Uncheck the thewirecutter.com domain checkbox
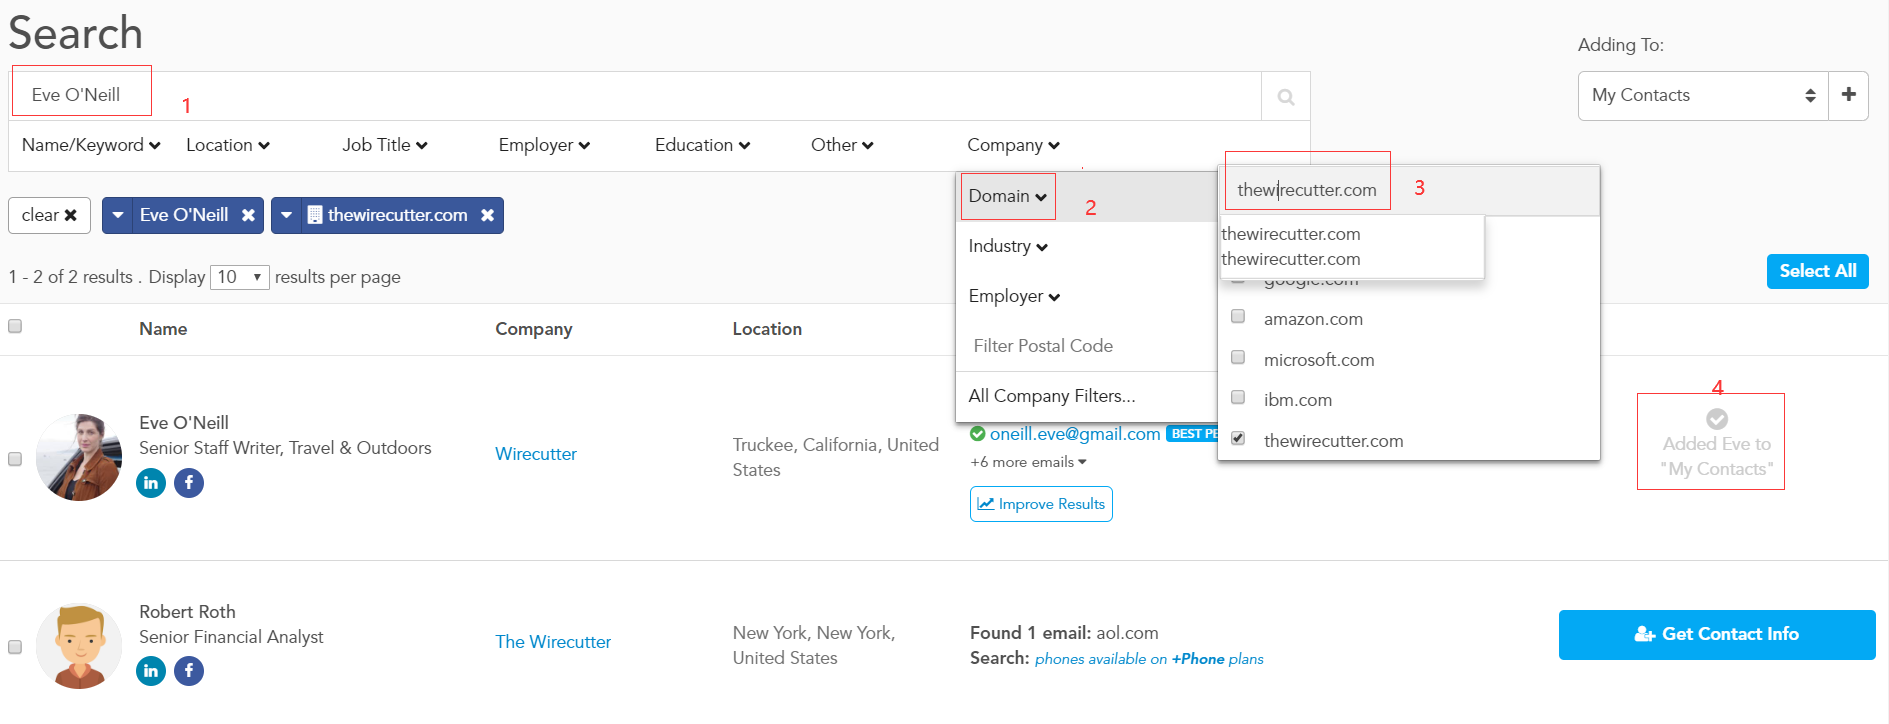1889x724 pixels. pyautogui.click(x=1238, y=438)
